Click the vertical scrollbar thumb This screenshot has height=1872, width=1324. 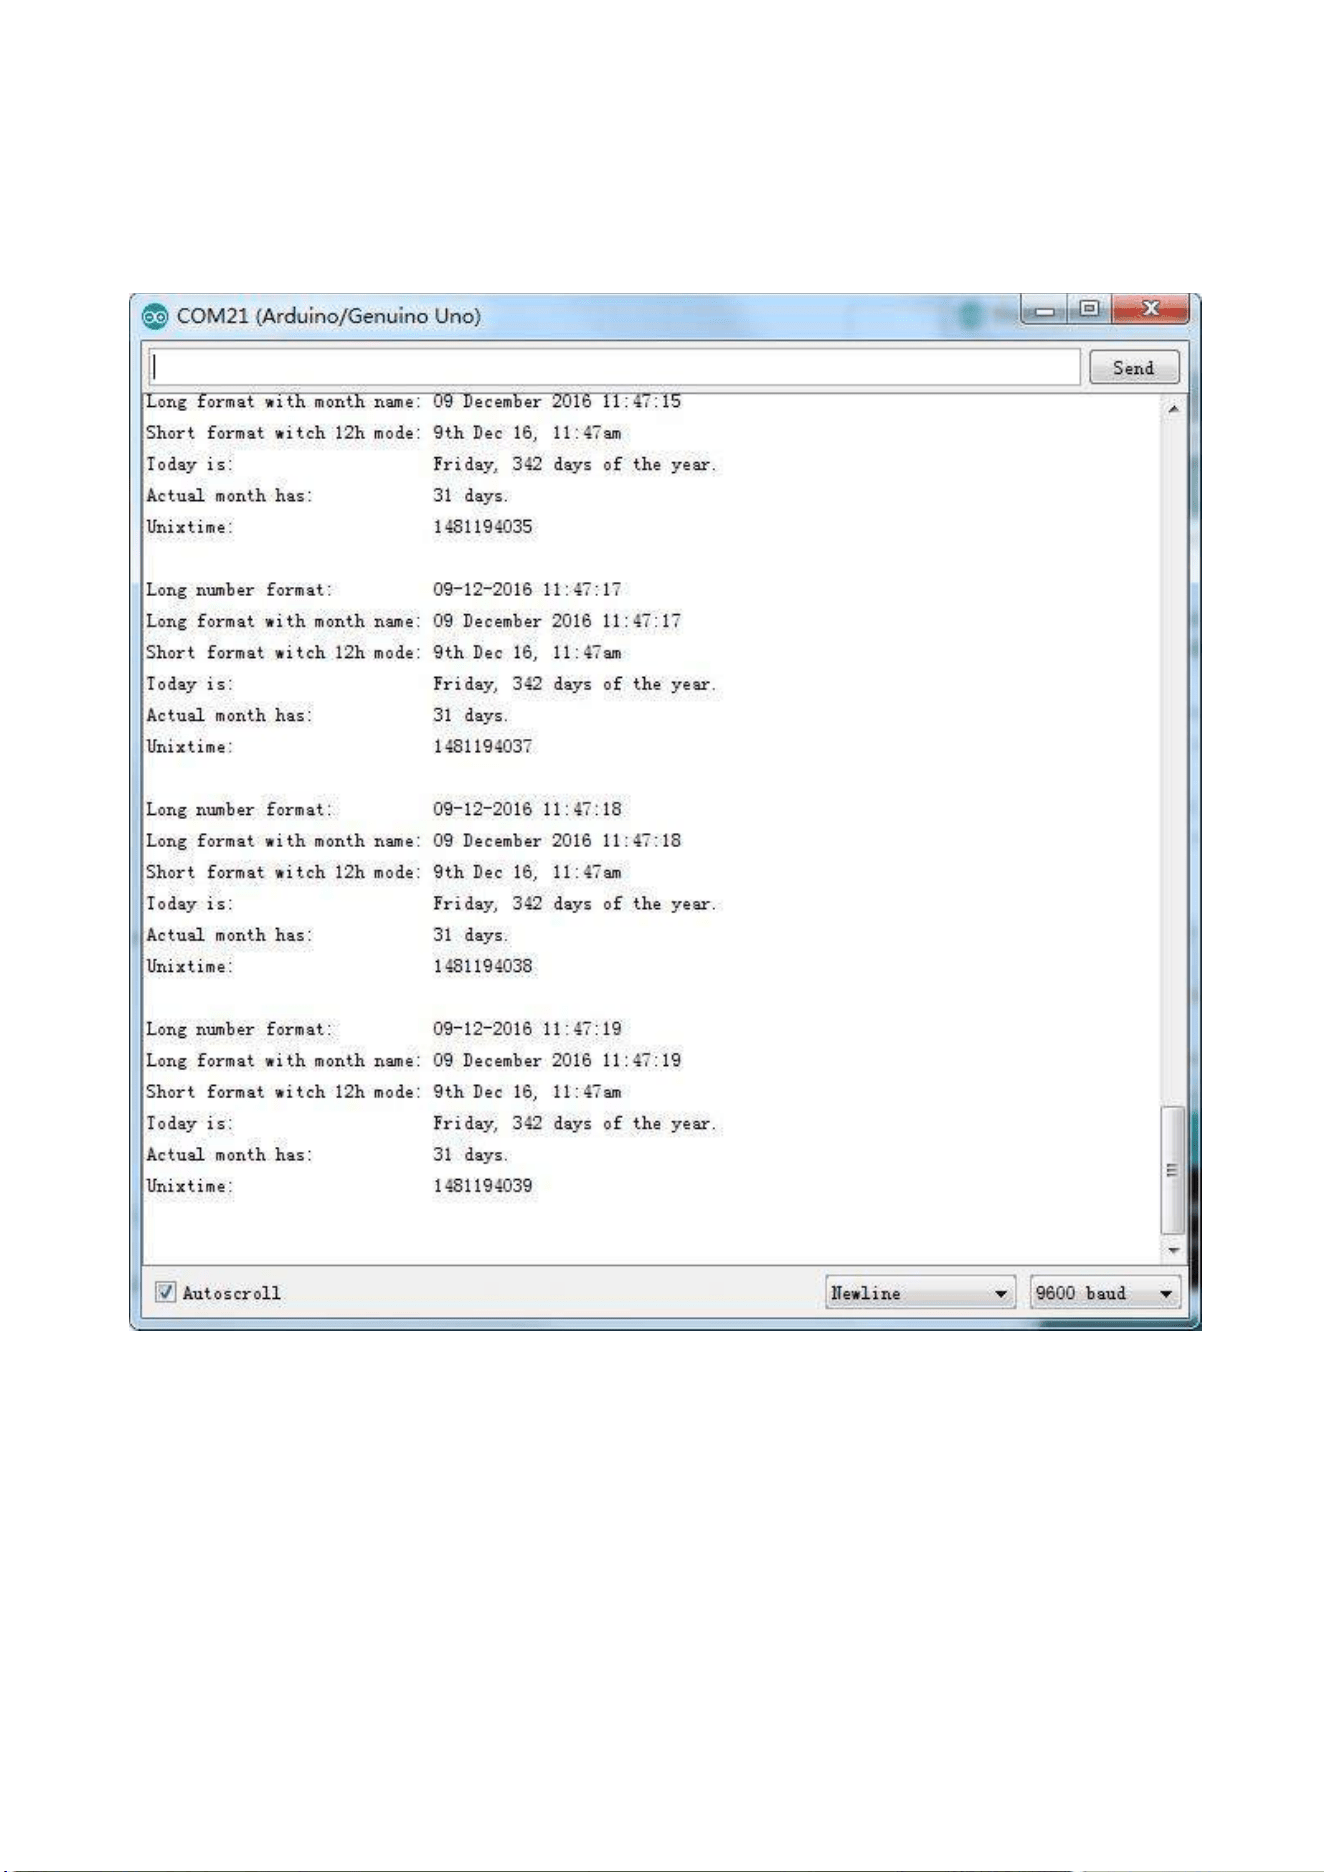pyautogui.click(x=1173, y=1170)
